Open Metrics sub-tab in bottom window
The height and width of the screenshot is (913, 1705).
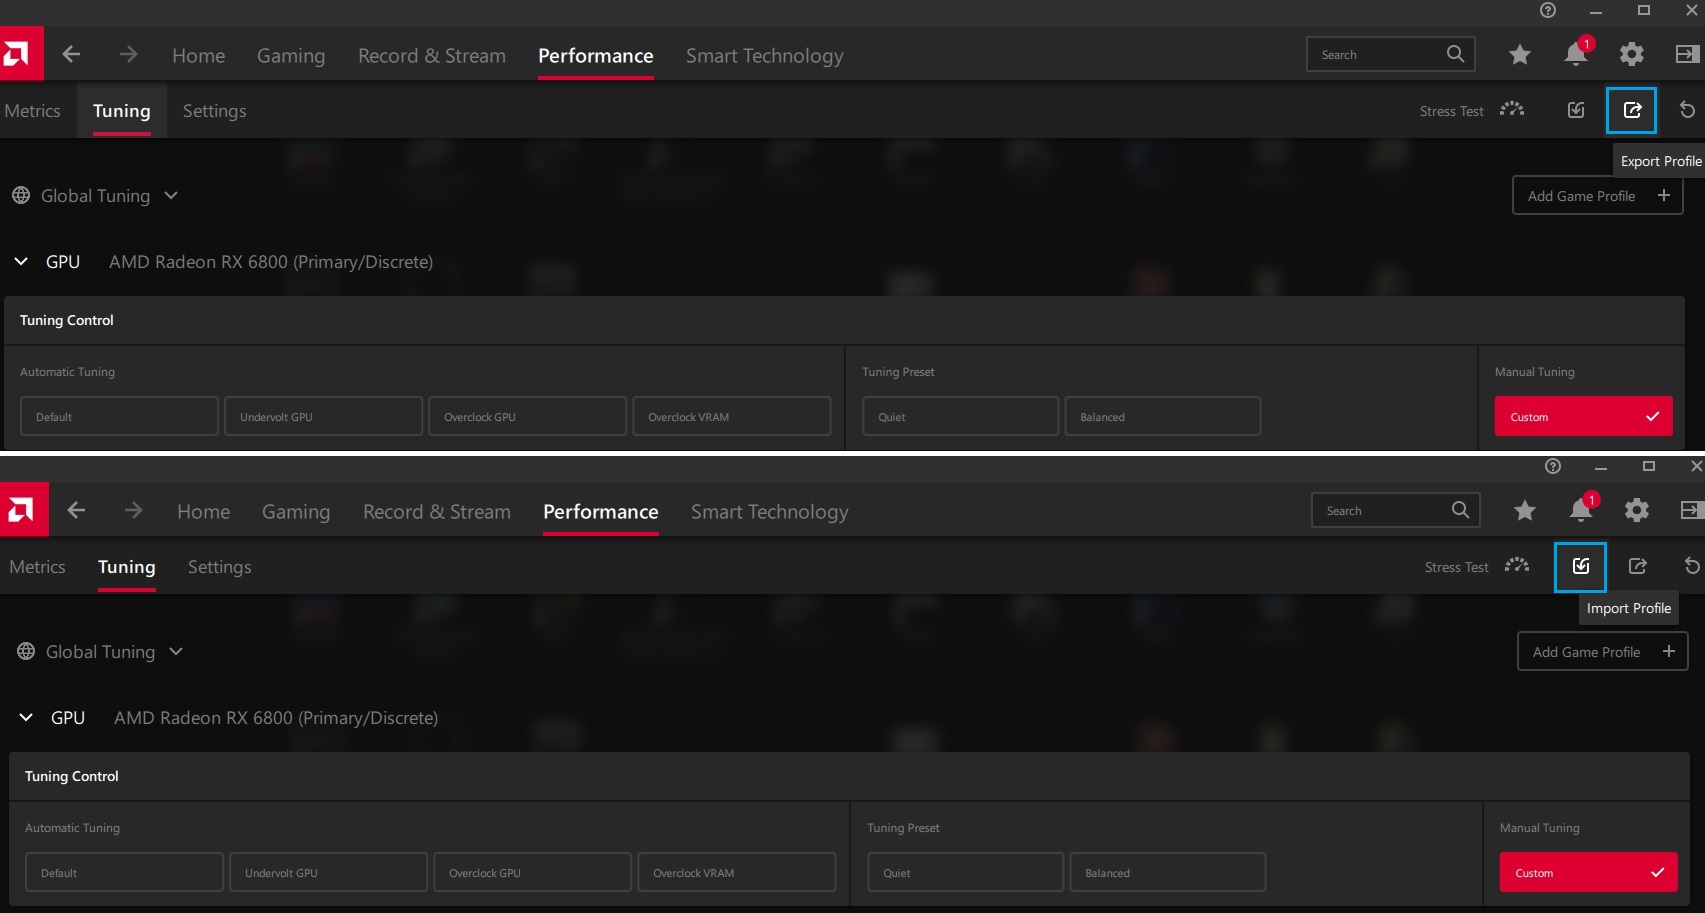(x=37, y=567)
